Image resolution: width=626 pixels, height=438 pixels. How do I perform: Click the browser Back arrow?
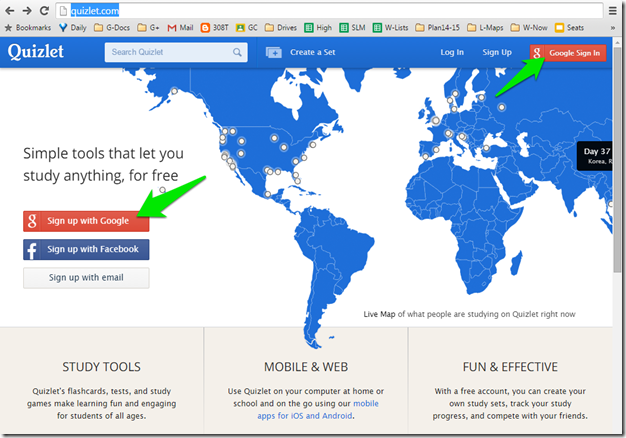tap(10, 11)
